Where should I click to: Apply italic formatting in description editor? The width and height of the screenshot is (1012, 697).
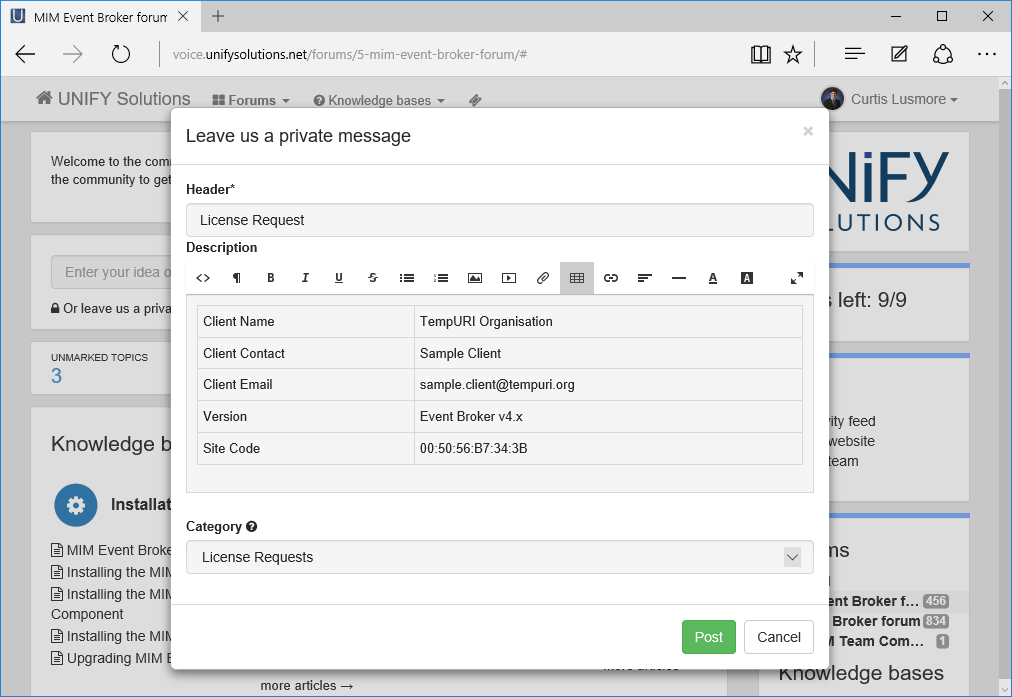(x=305, y=278)
